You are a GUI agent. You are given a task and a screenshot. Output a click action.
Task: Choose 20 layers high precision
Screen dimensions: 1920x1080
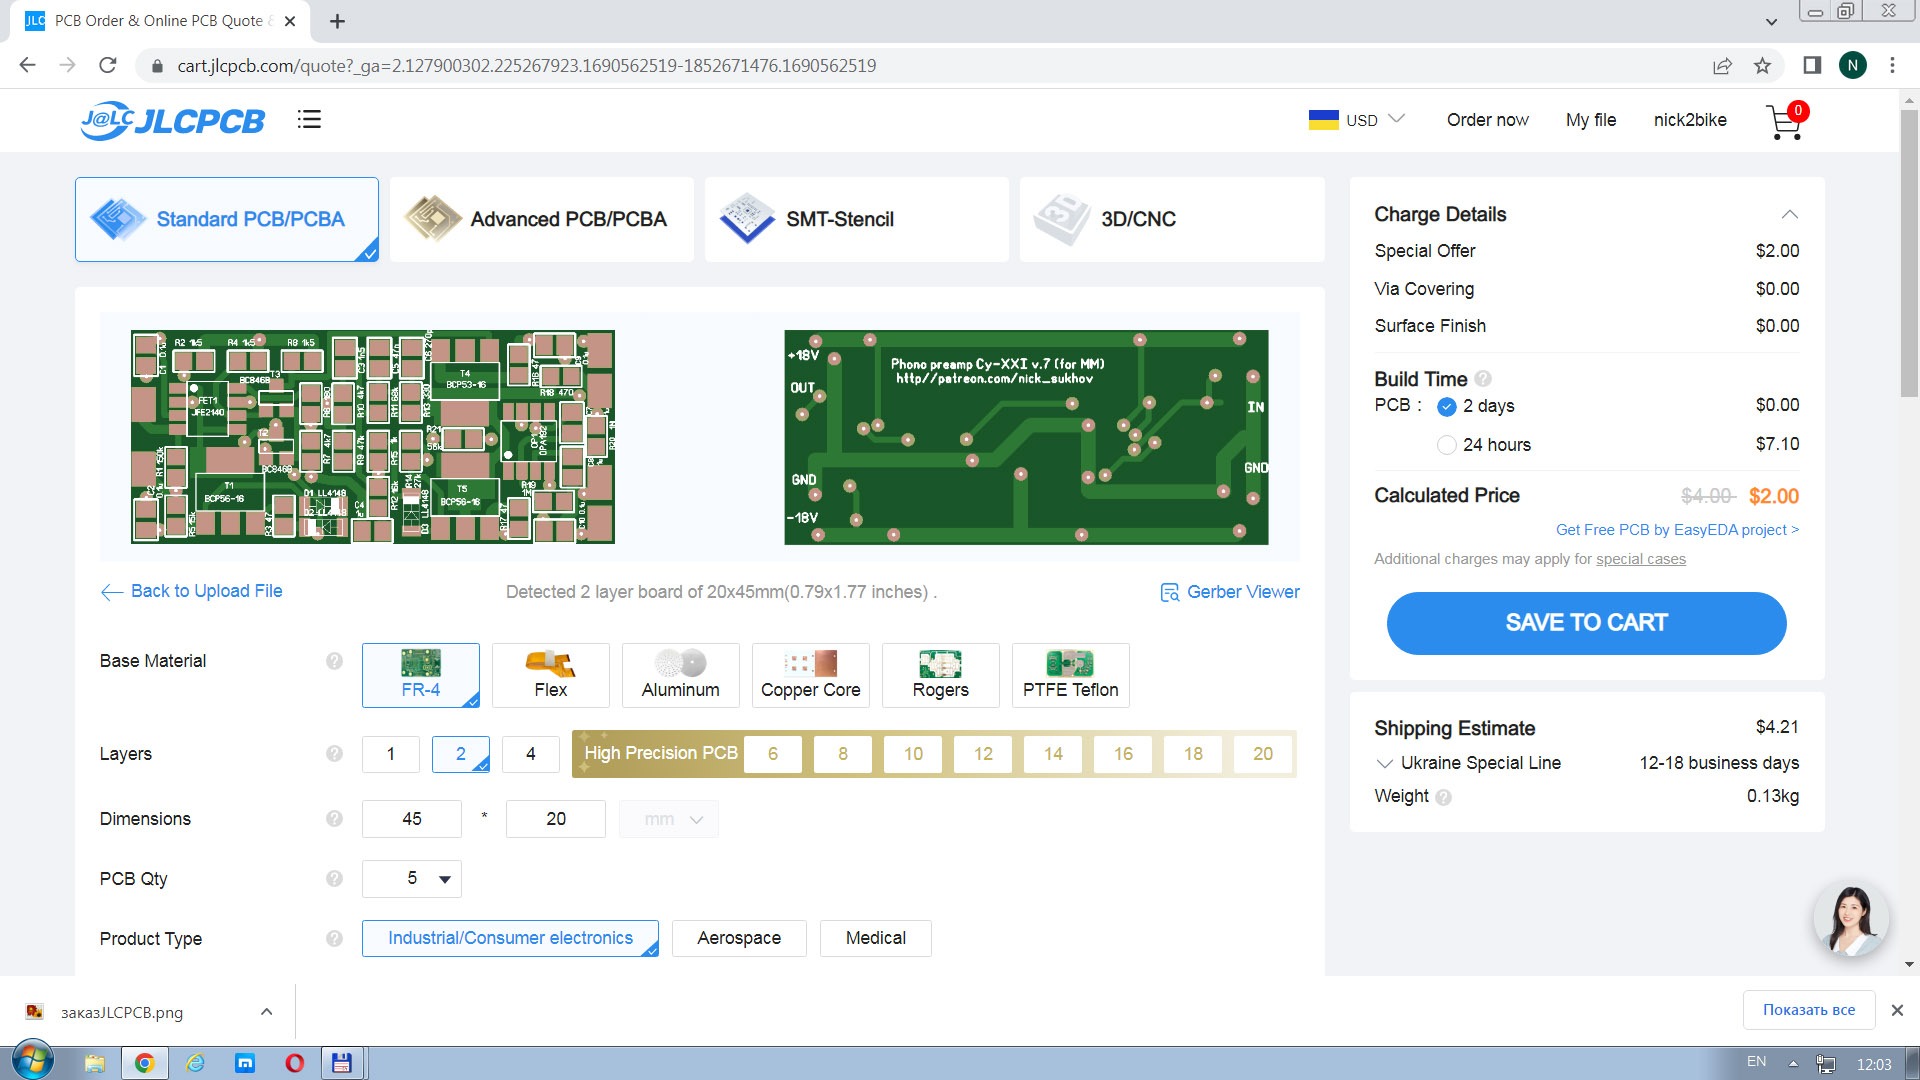click(1263, 754)
